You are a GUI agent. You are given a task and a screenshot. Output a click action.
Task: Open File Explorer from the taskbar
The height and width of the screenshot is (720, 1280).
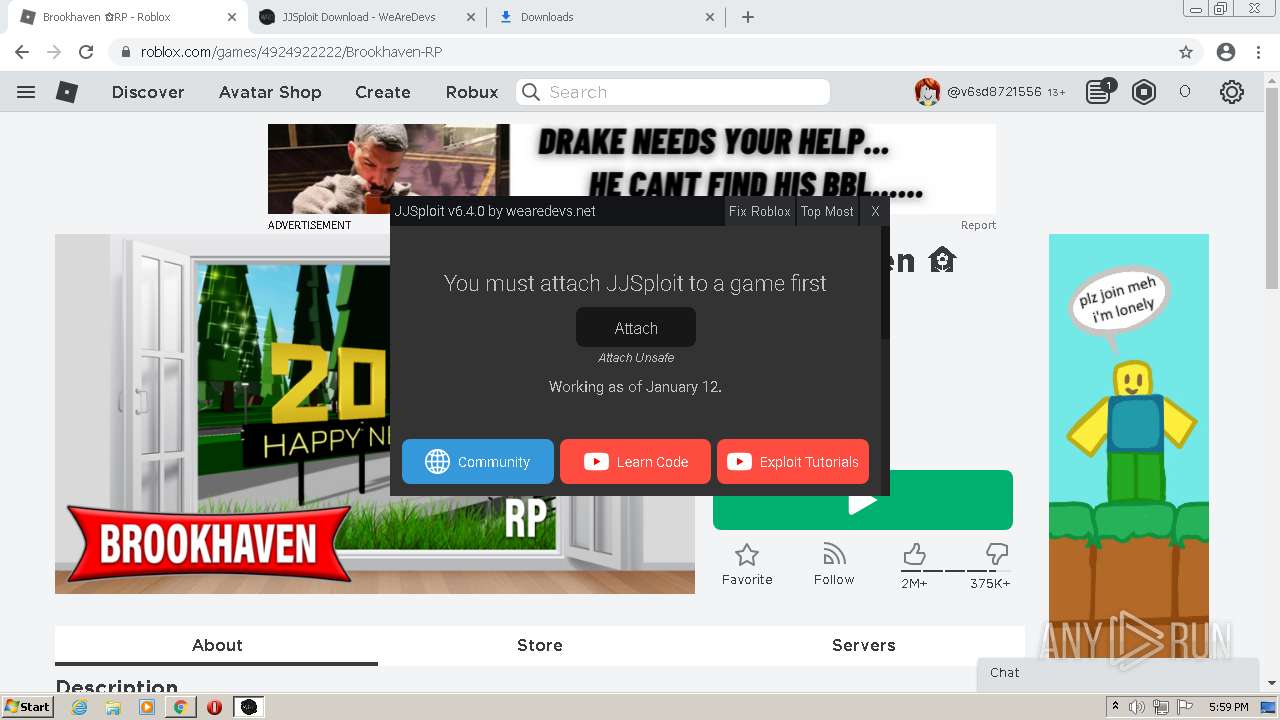(x=113, y=707)
